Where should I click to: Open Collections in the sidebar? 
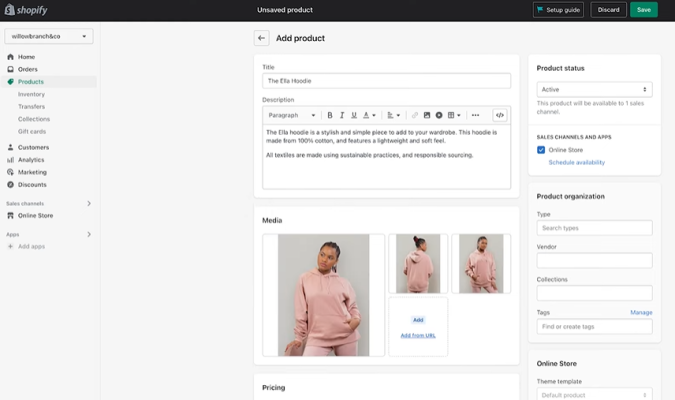(x=34, y=119)
